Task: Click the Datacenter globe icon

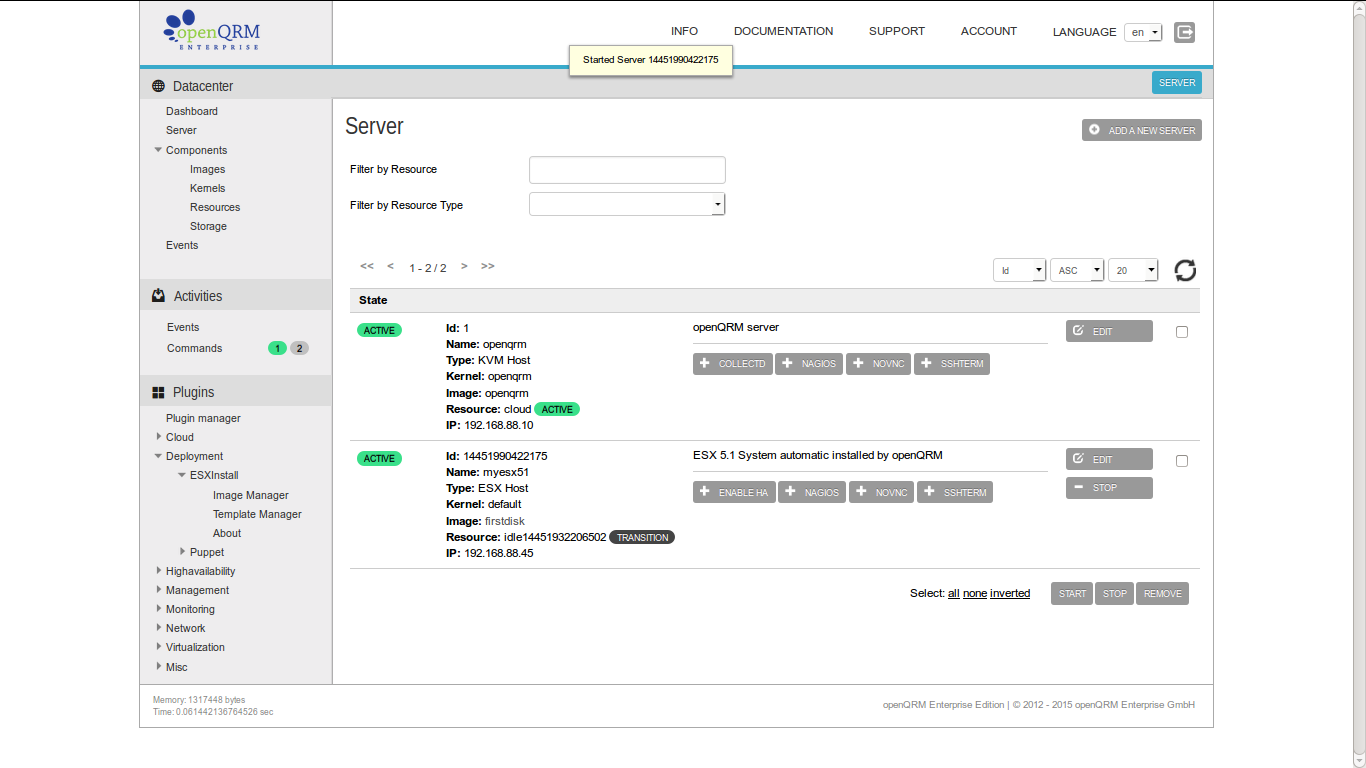Action: pos(158,86)
